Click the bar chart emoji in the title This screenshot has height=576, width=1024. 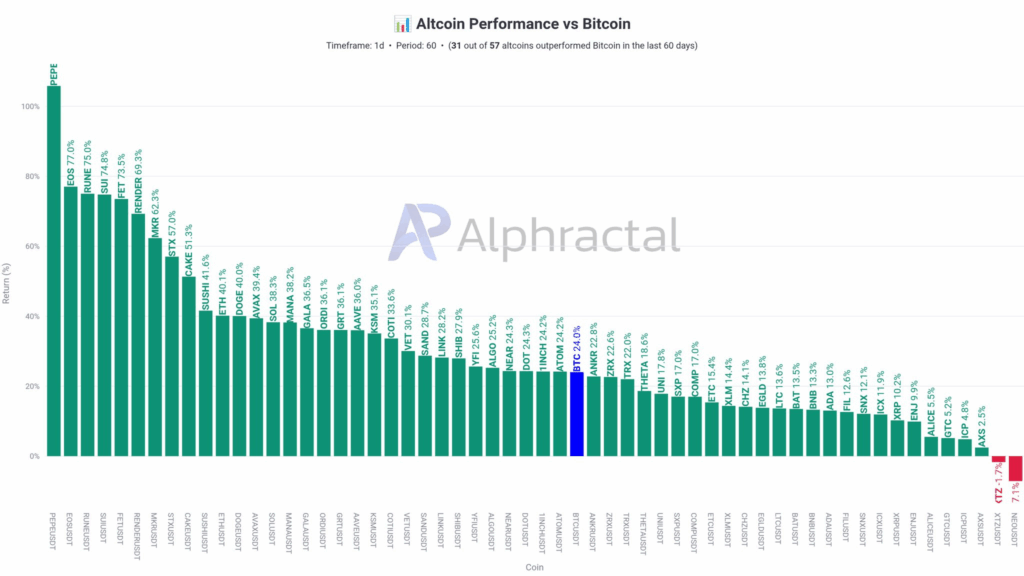pyautogui.click(x=402, y=23)
